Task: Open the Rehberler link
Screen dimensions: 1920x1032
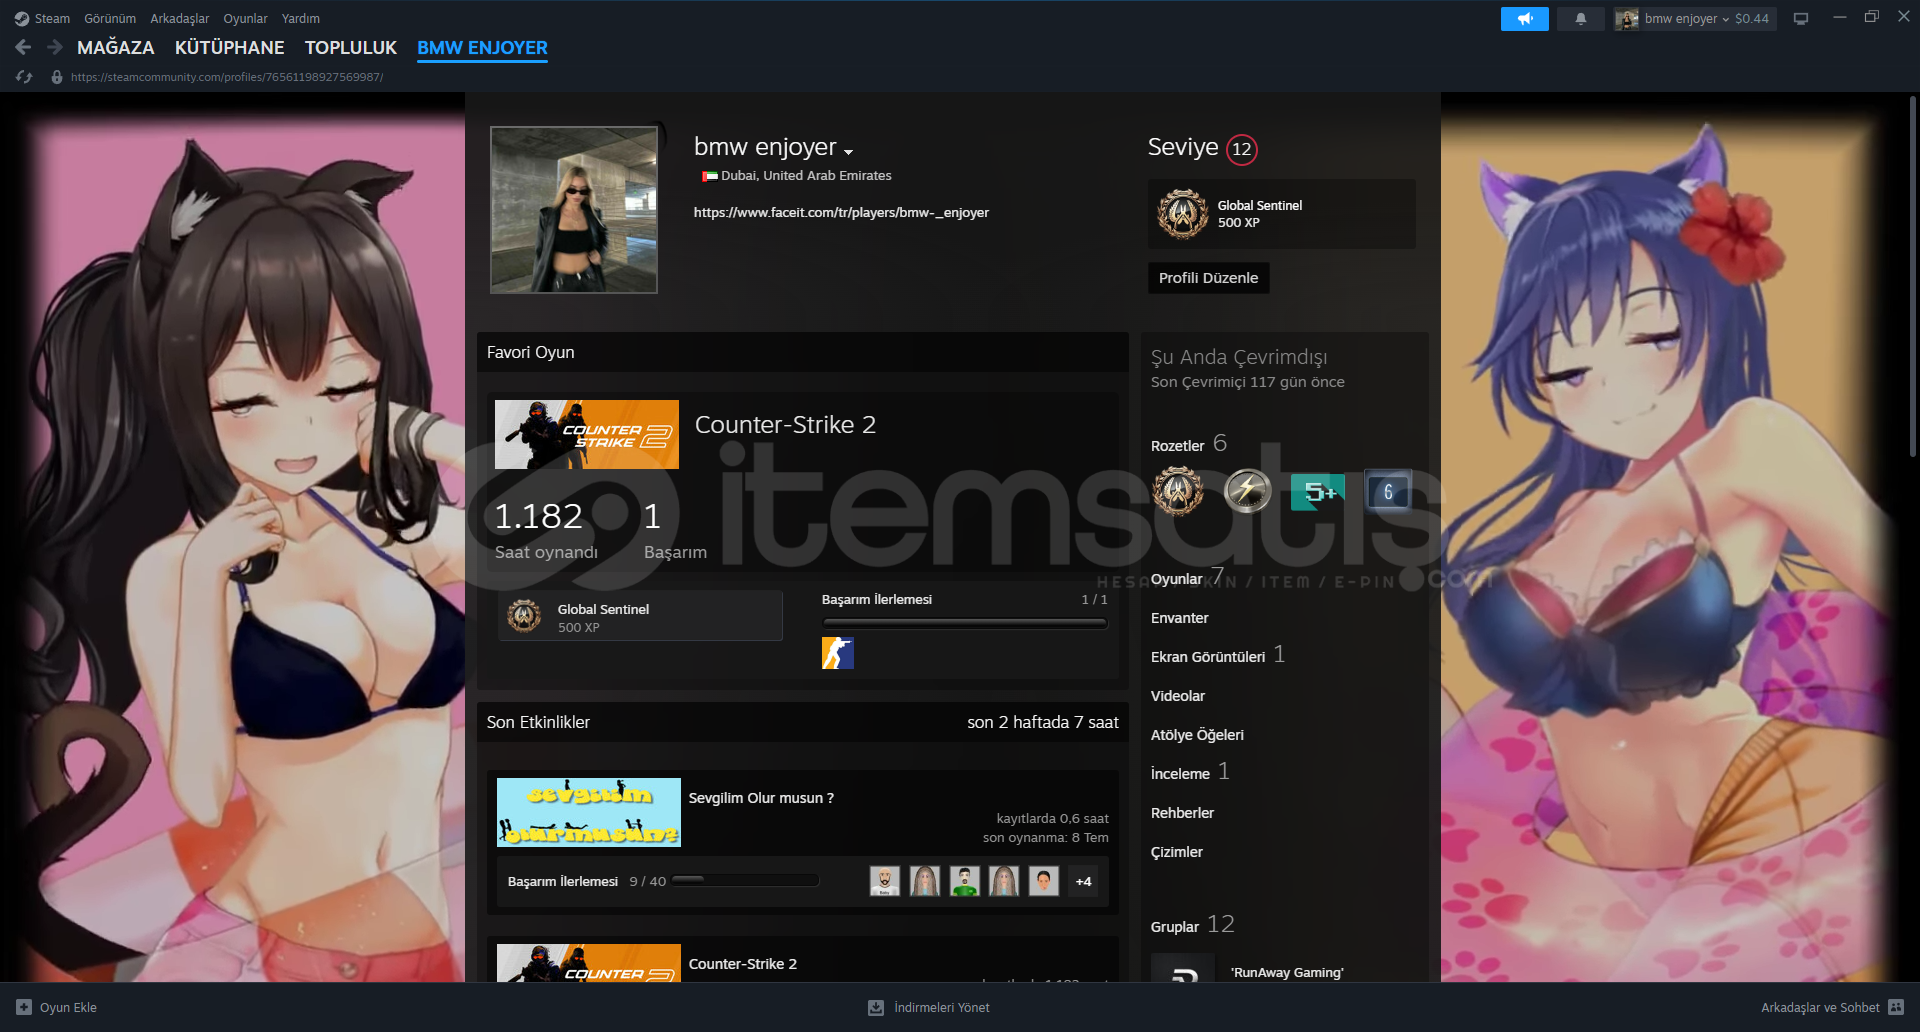Action: click(x=1182, y=813)
